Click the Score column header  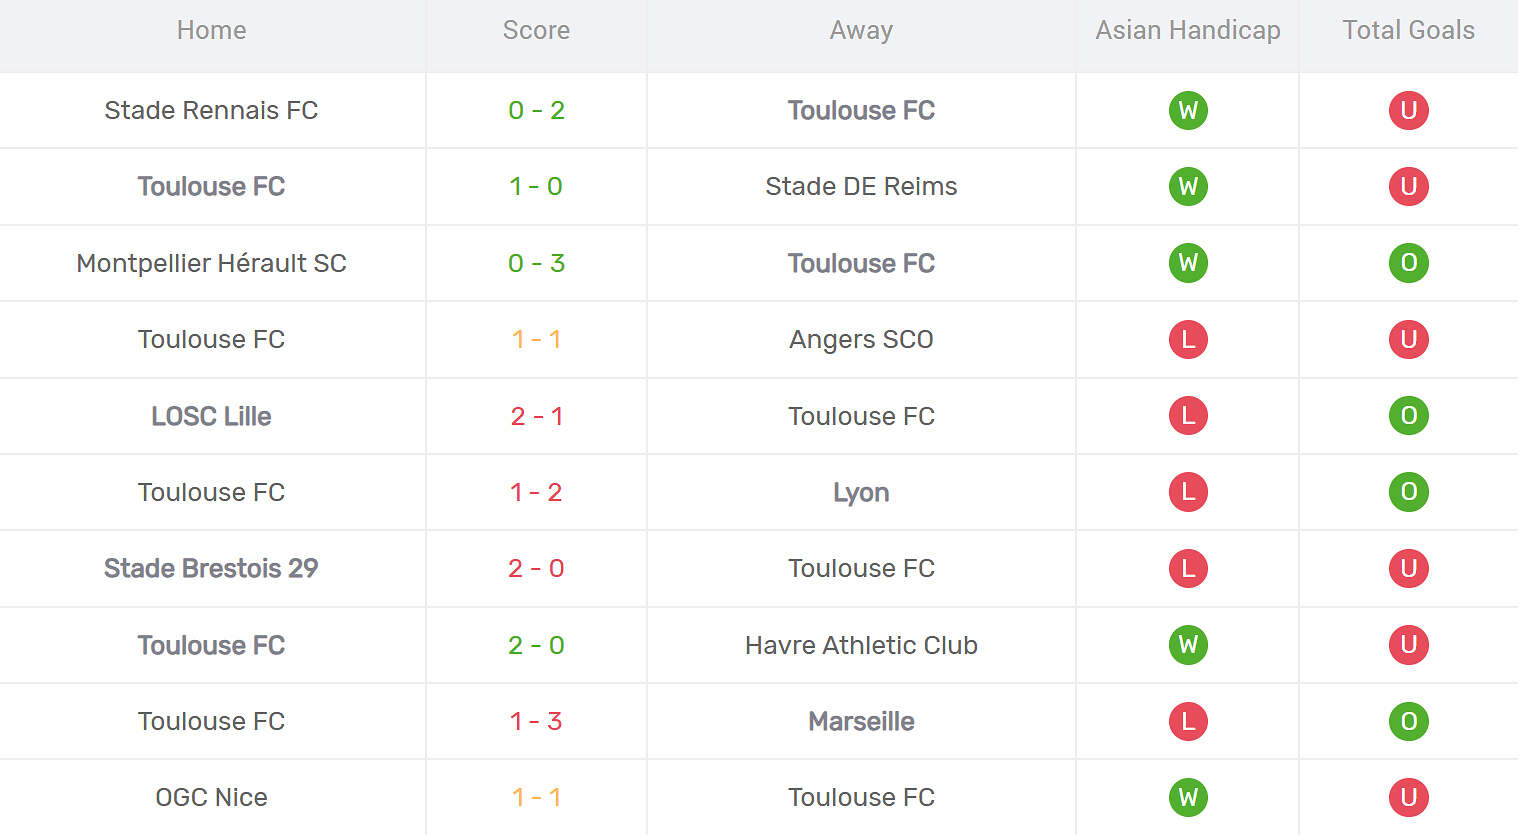pyautogui.click(x=536, y=30)
